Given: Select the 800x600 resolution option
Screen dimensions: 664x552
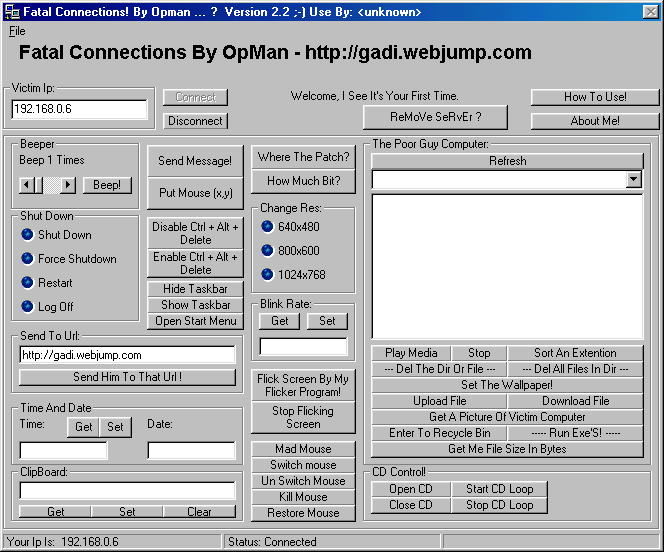Looking at the screenshot, I should [x=267, y=251].
